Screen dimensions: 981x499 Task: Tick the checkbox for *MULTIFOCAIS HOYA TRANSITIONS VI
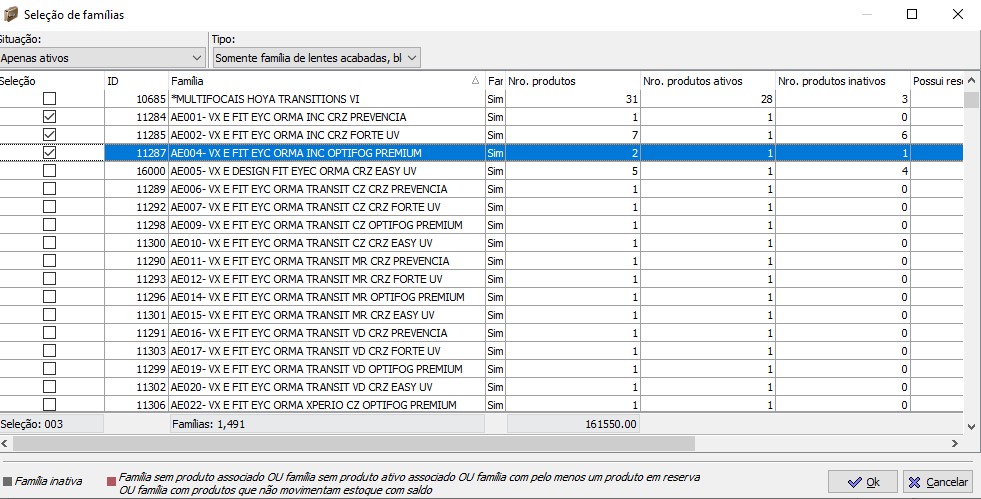tap(49, 99)
